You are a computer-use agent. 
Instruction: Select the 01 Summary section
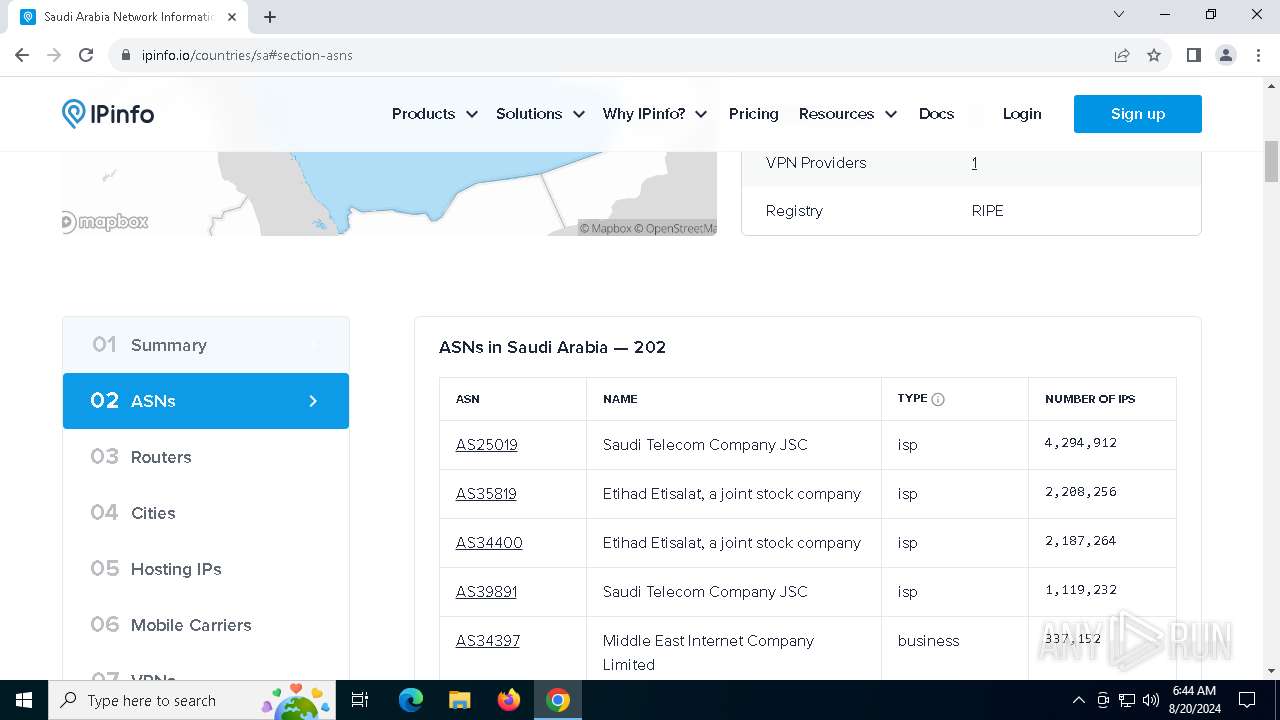click(206, 345)
